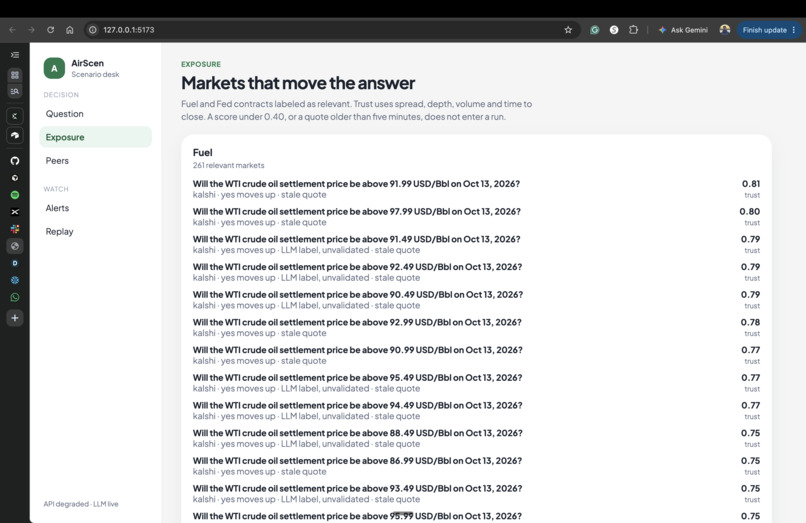View site information icon in address bar
806x523 pixels.
tap(93, 30)
